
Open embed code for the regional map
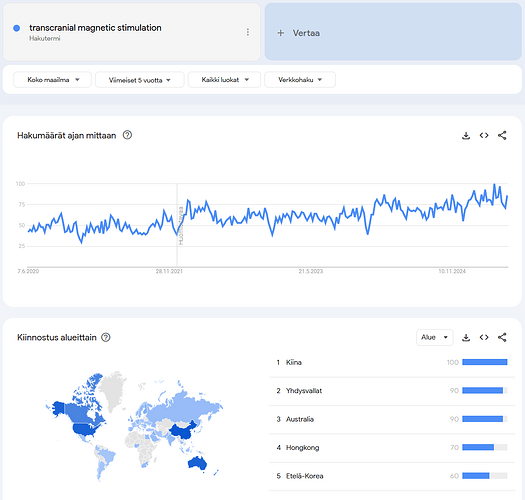tap(484, 337)
